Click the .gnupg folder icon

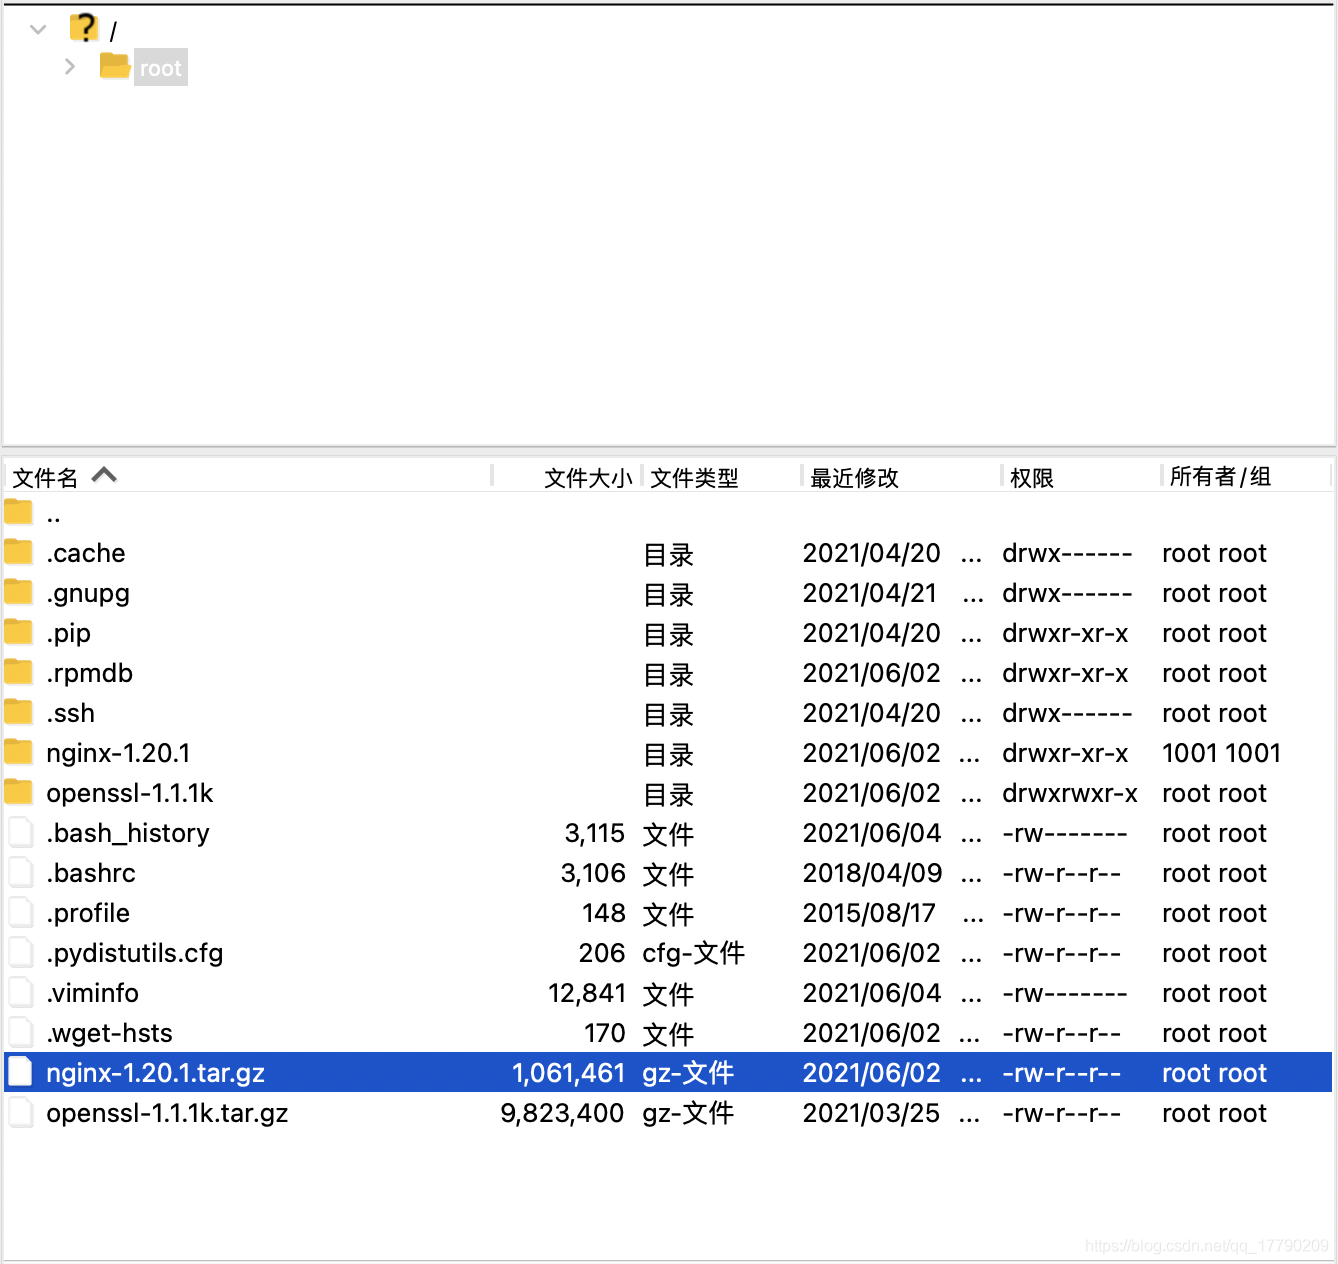(18, 592)
